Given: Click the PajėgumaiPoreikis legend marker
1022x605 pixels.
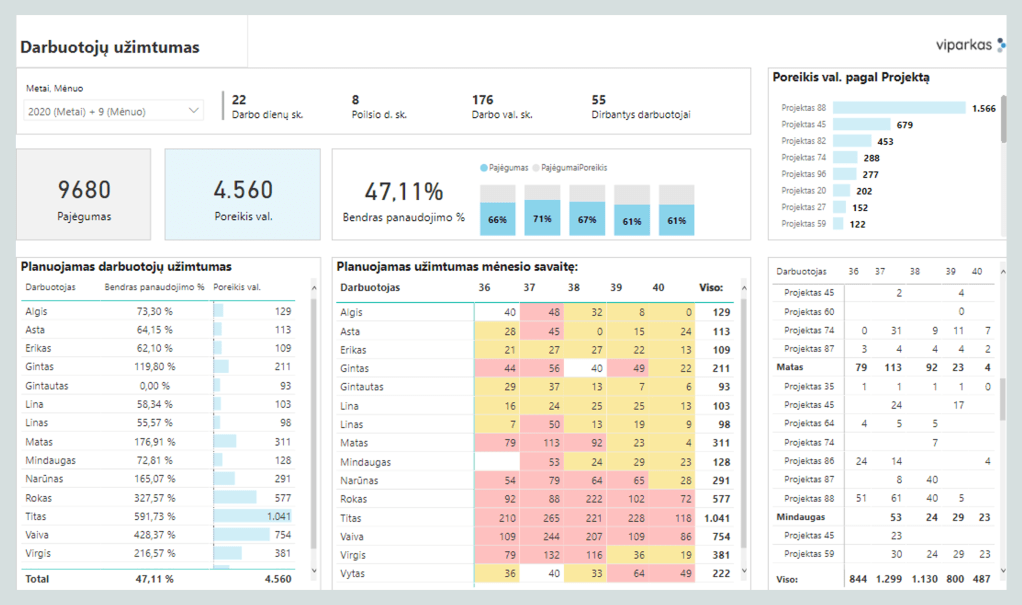Looking at the screenshot, I should [x=536, y=168].
